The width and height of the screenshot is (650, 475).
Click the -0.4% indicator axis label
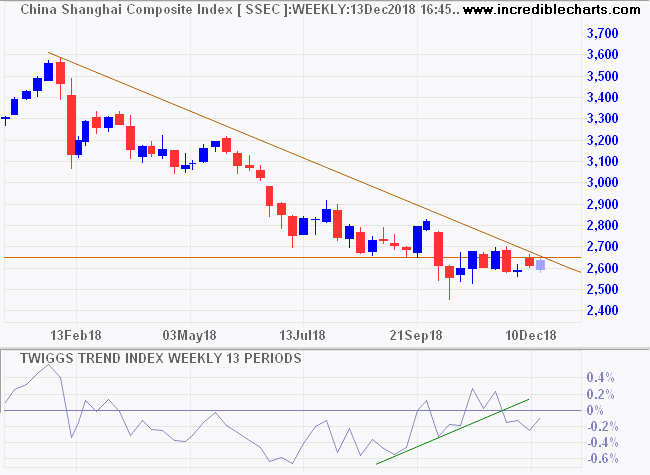tap(602, 443)
